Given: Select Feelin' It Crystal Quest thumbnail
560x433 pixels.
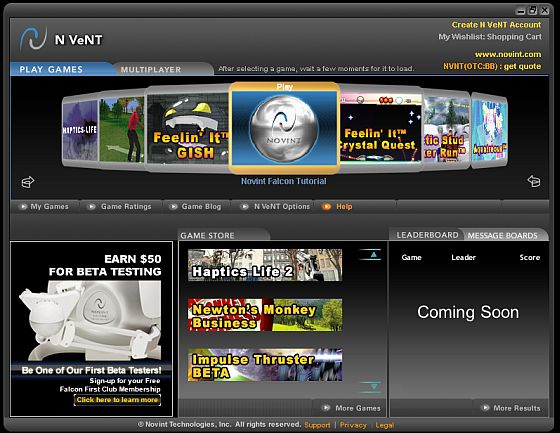Looking at the screenshot, I should 381,128.
